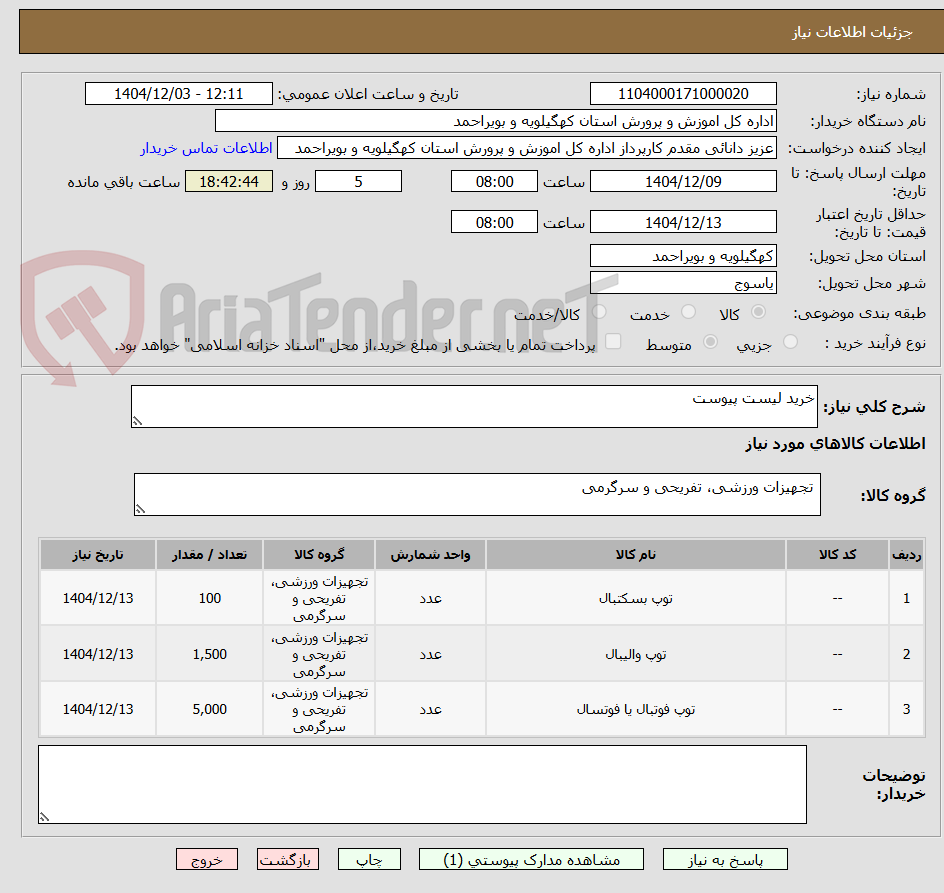Viewport: 944px width, 893px height.
Task: Click the need date in the توپ فوتبال یا فوتسال row
Action: (98, 709)
